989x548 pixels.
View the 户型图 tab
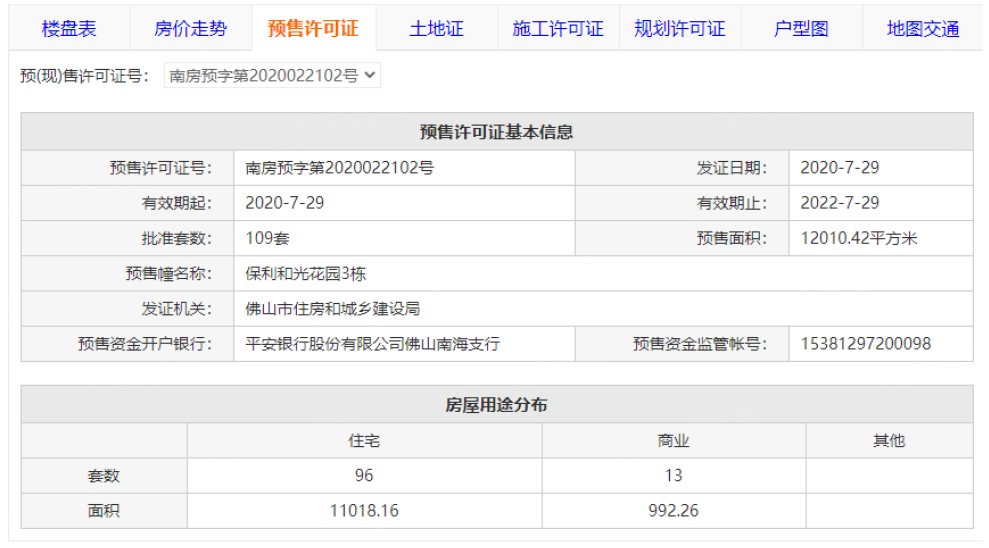point(801,28)
